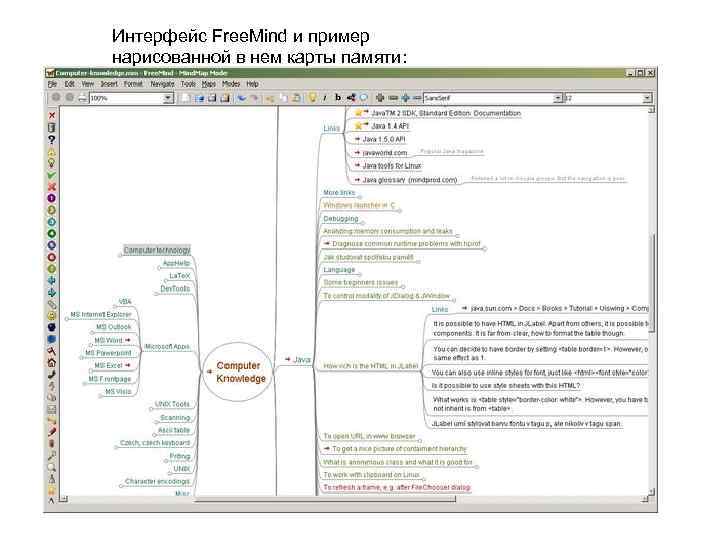Open the javaworld.com link node
Screen dimensions: 720x540
coord(381,152)
